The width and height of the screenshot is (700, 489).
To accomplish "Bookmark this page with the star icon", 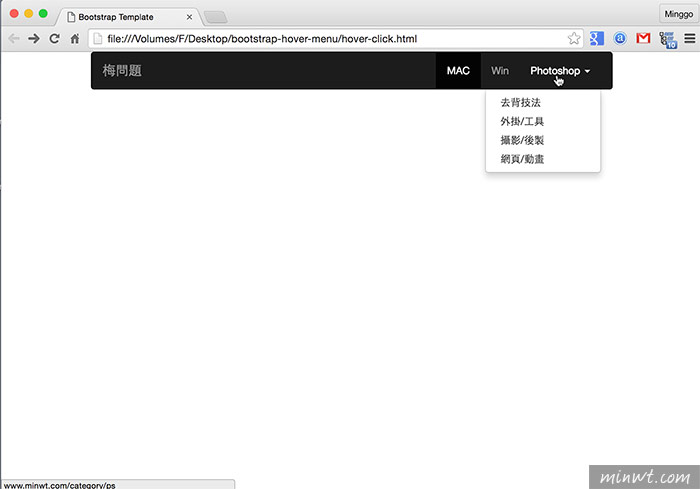I will pos(574,38).
